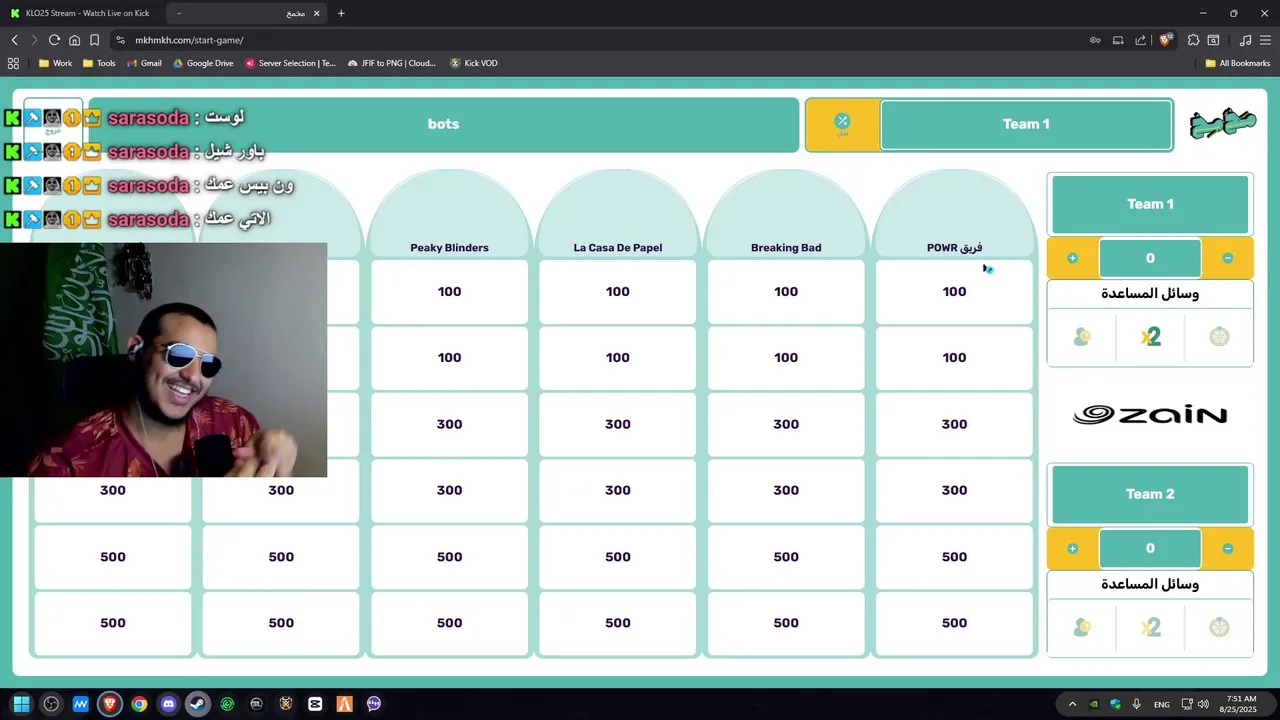Subtract points from Team 1 with minus icon

[x=1228, y=258]
